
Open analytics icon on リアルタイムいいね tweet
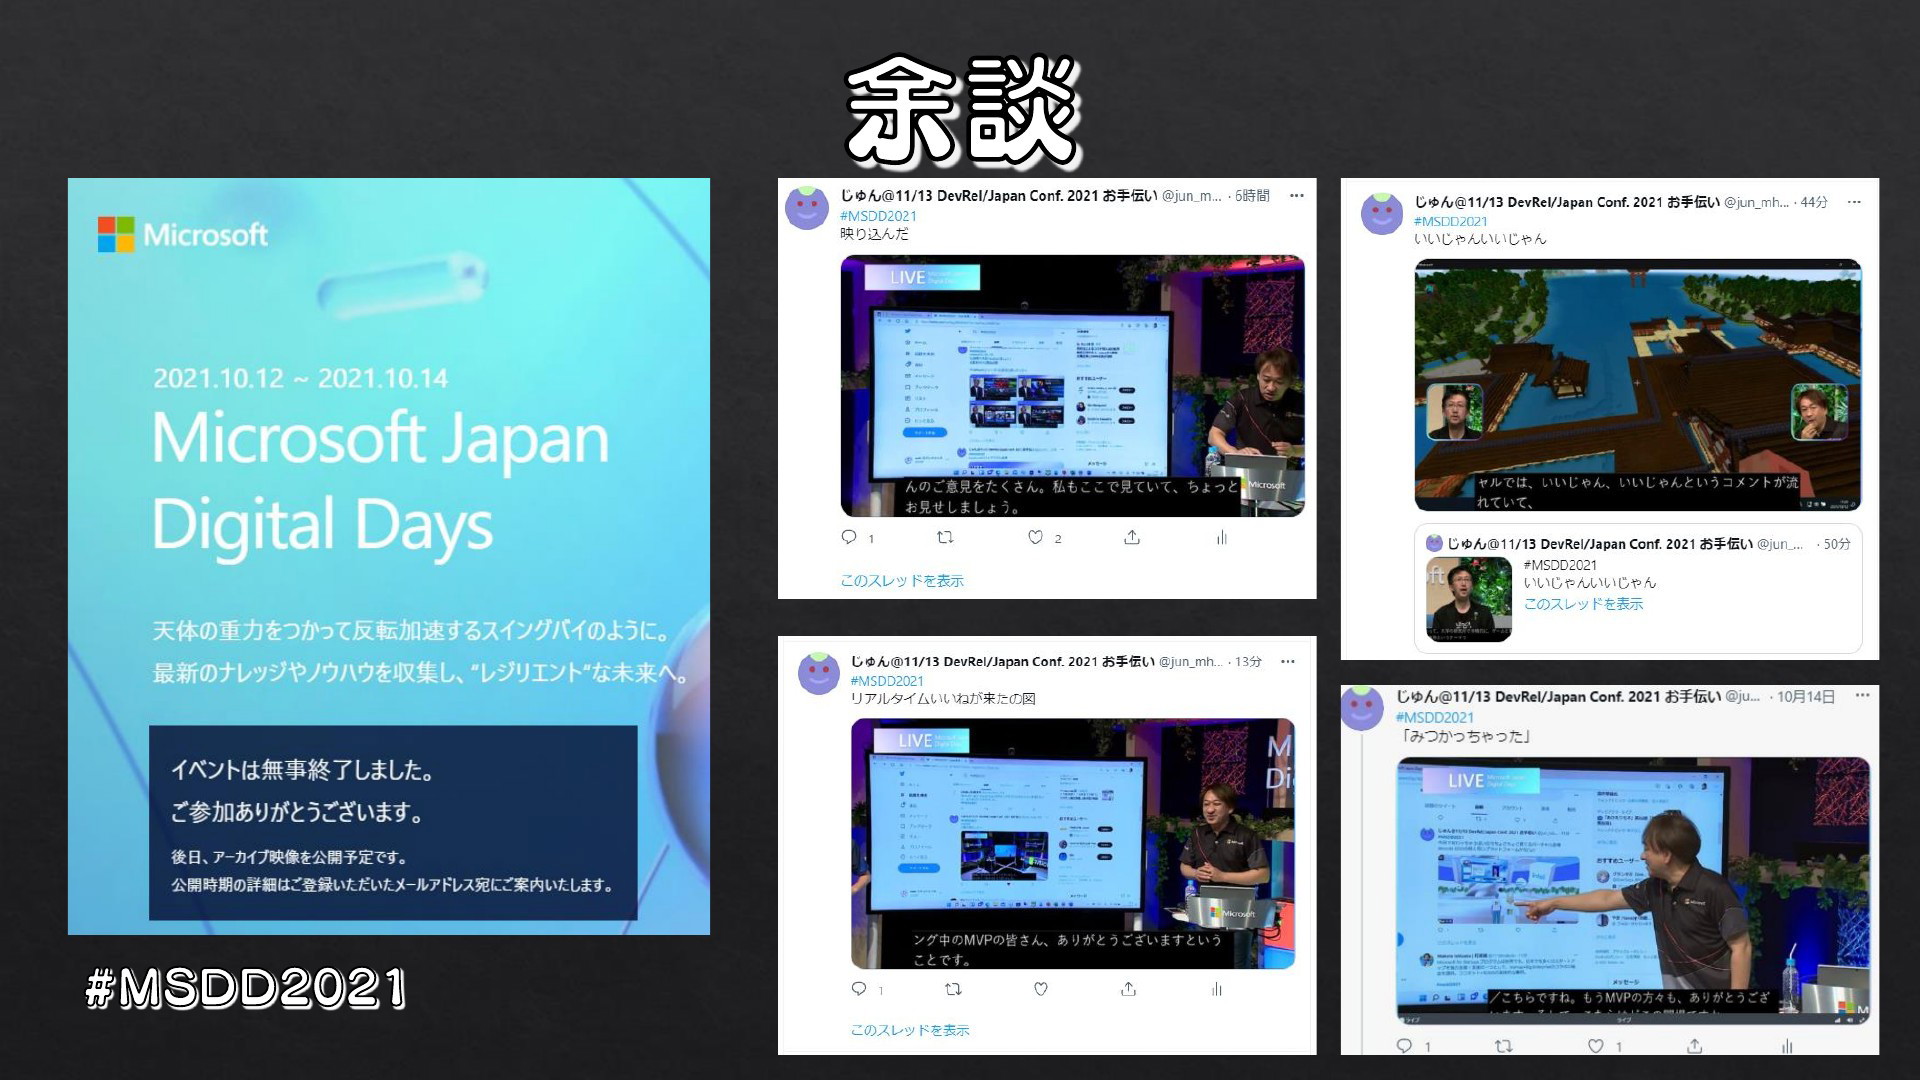[1217, 989]
